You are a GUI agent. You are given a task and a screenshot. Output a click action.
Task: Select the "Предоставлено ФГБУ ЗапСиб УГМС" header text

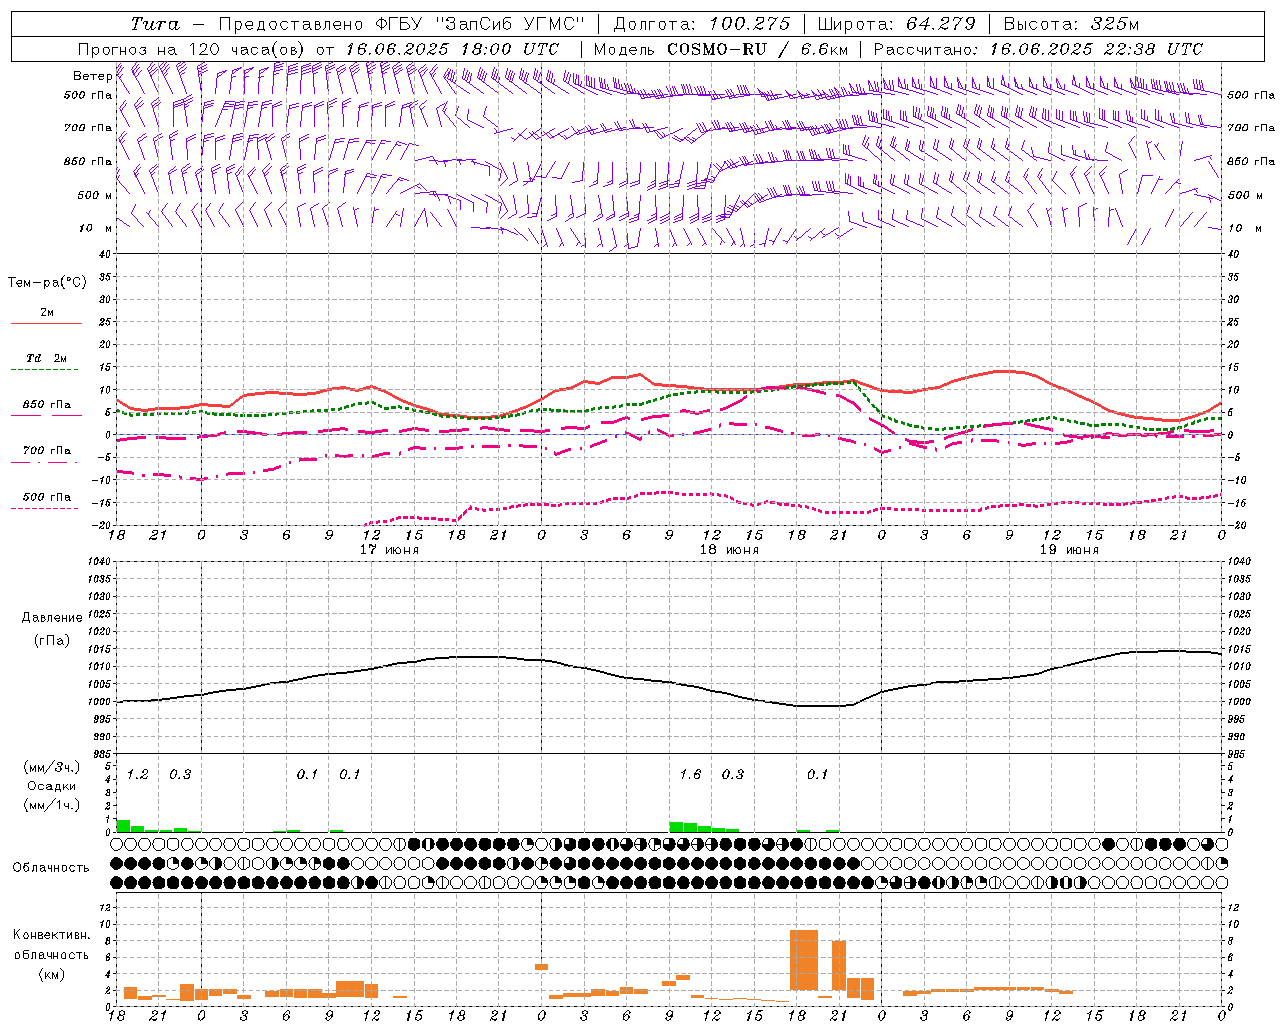coord(401,24)
